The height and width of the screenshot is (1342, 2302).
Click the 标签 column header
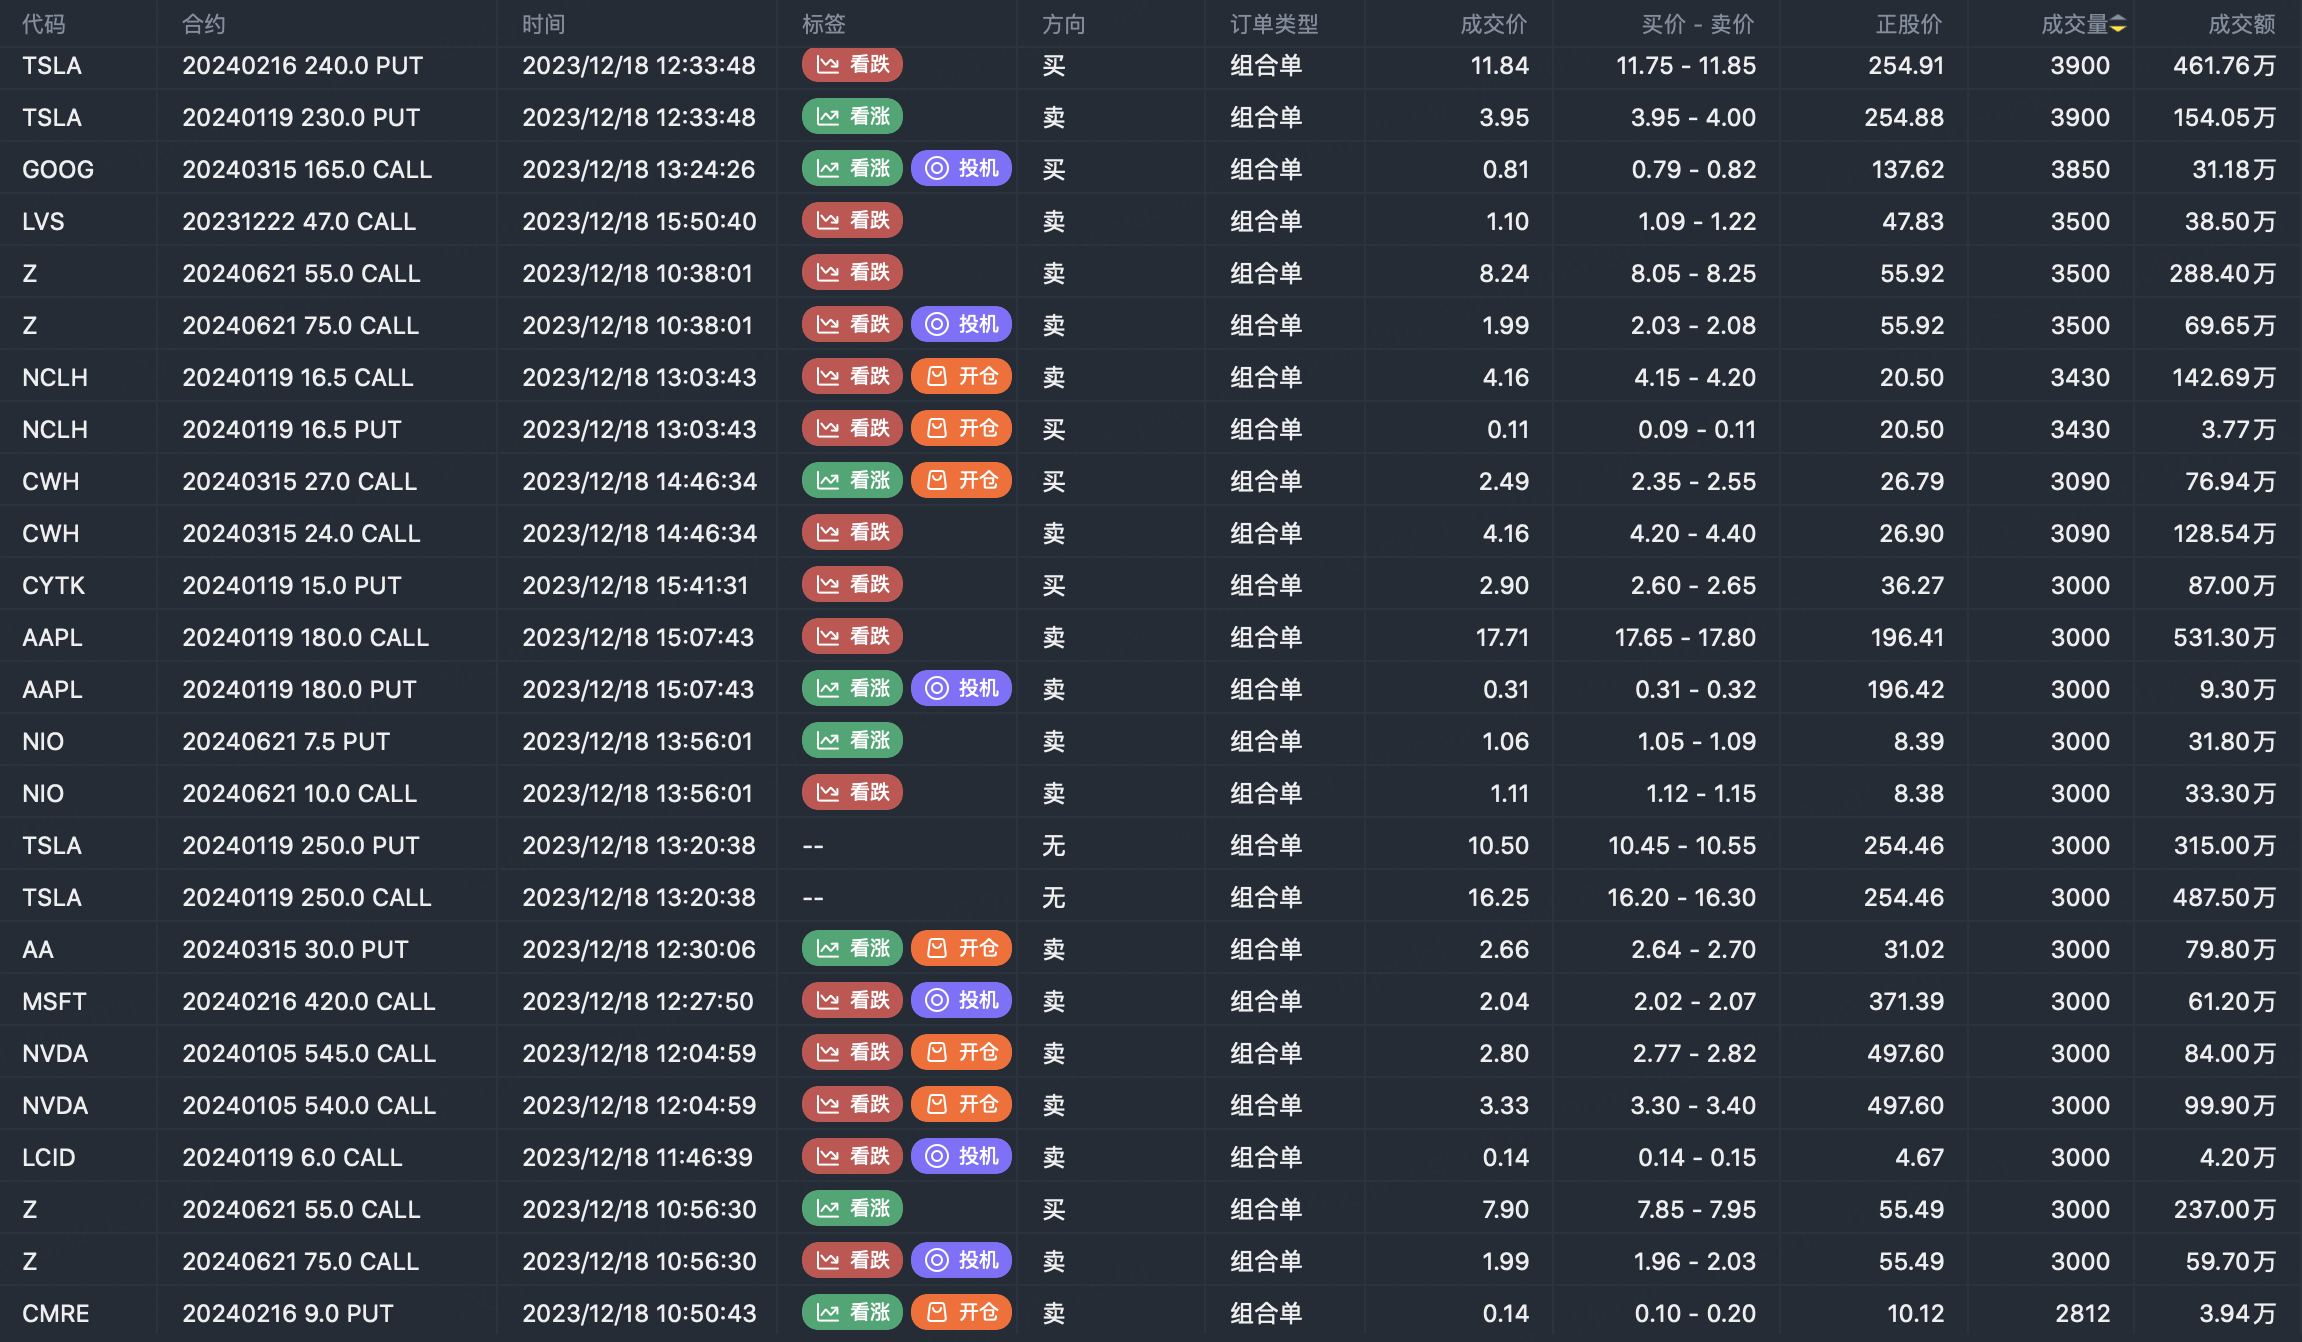pyautogui.click(x=823, y=24)
